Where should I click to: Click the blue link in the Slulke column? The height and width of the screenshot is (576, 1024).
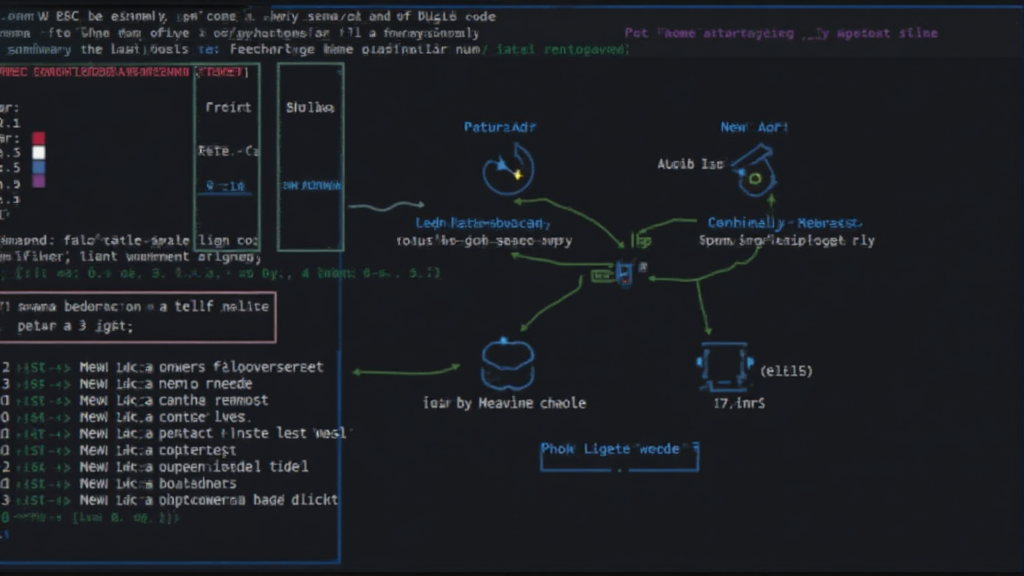310,186
